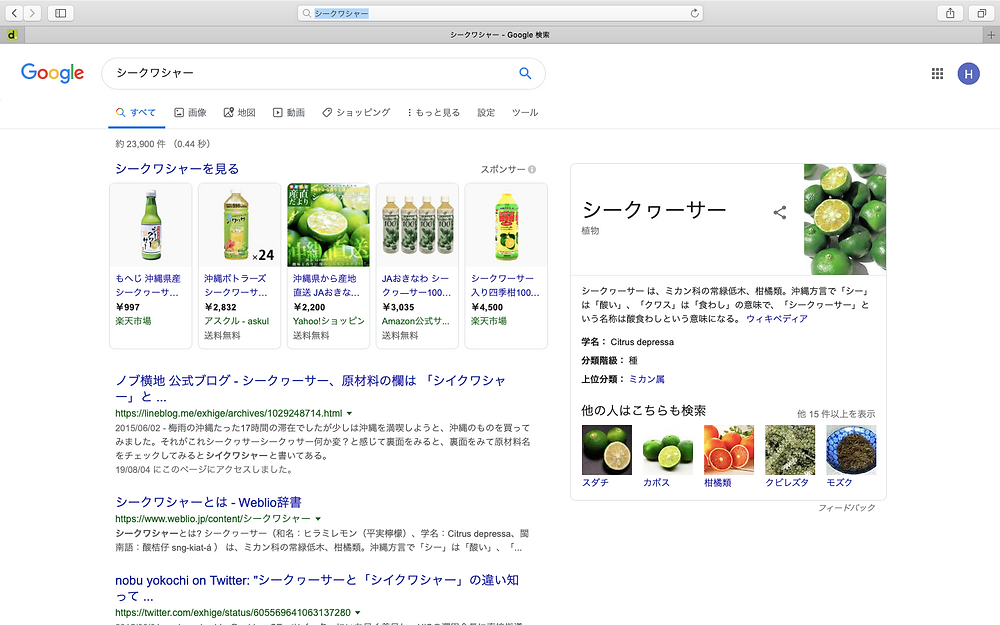Viewport: 1000px width, 625px height.
Task: Open the もっと見る menu
Action: (433, 112)
